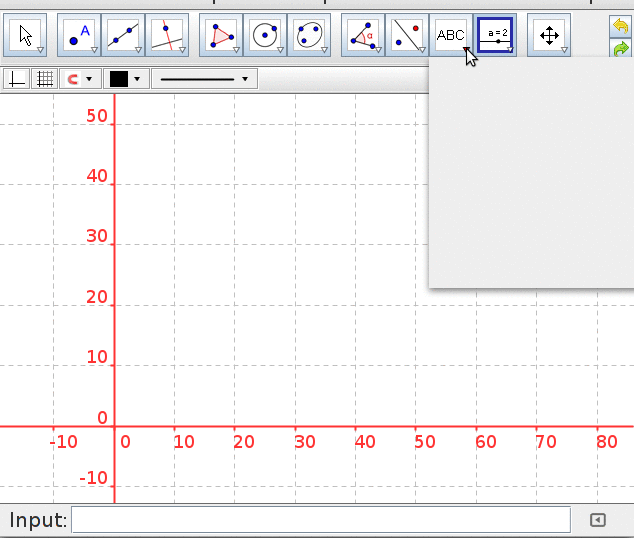The width and height of the screenshot is (634, 538).
Task: Expand Polygon tool submenu triangle
Action: 237,50
